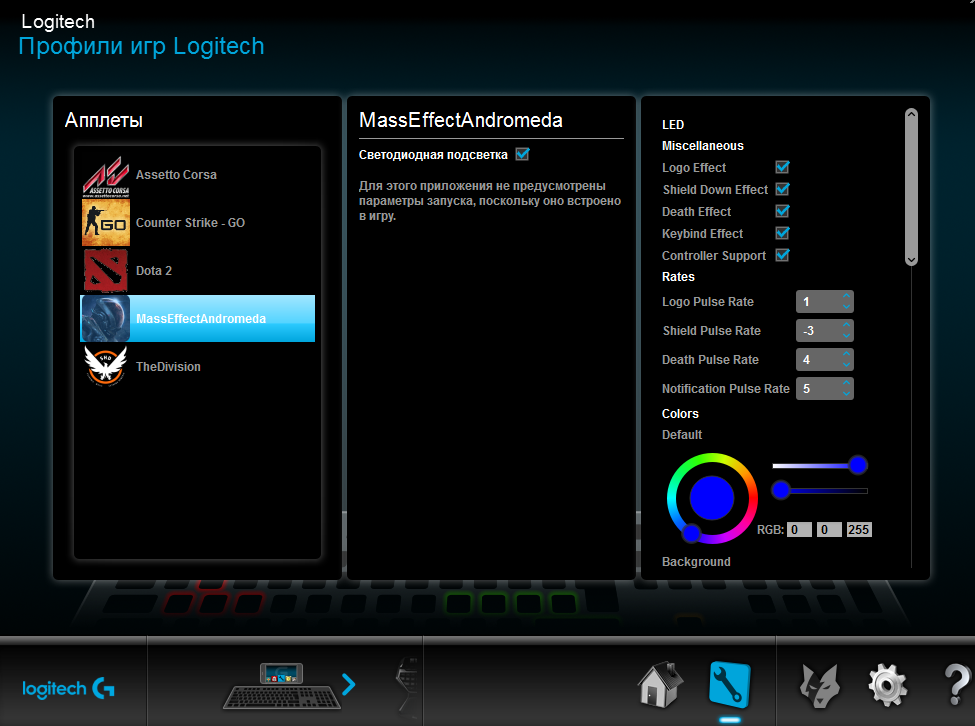Turn off the Keybind Effect checkbox

coord(782,233)
